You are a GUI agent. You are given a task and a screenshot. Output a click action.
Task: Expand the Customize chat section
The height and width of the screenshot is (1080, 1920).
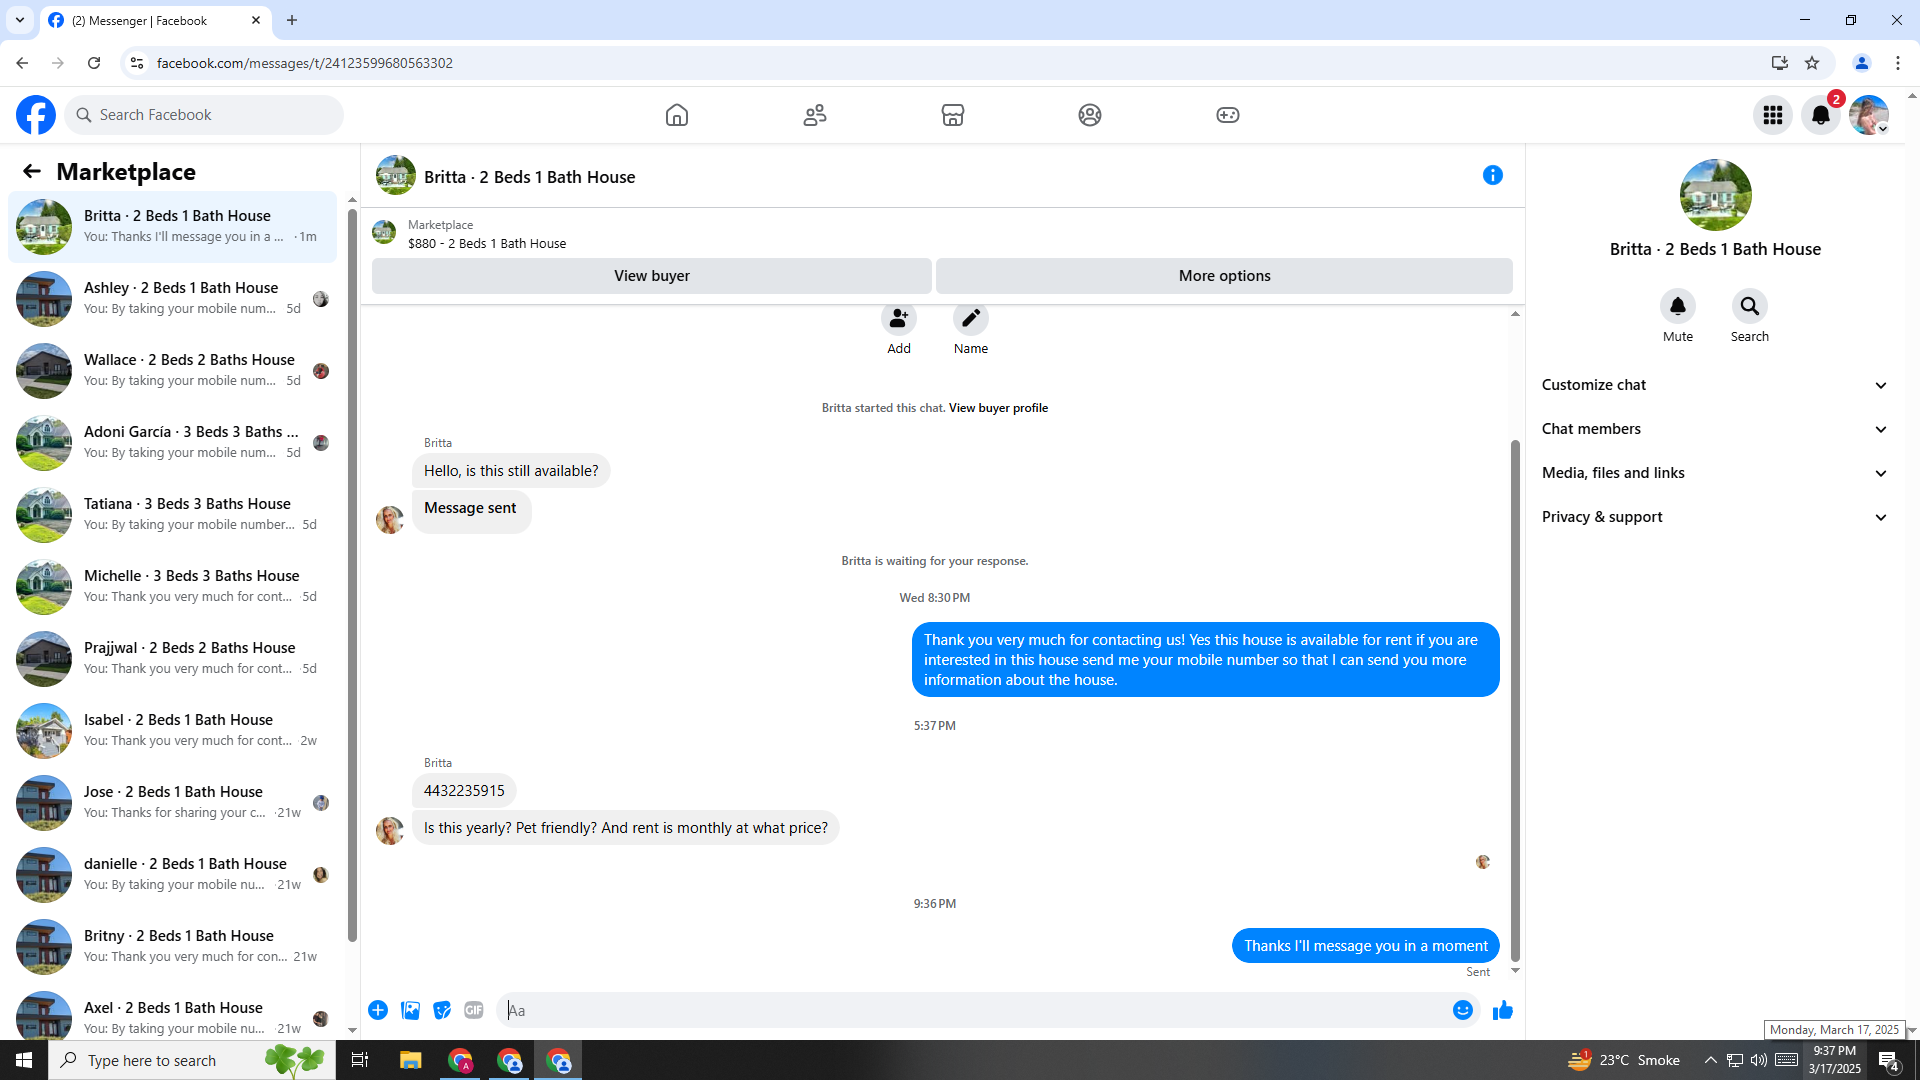pos(1715,385)
